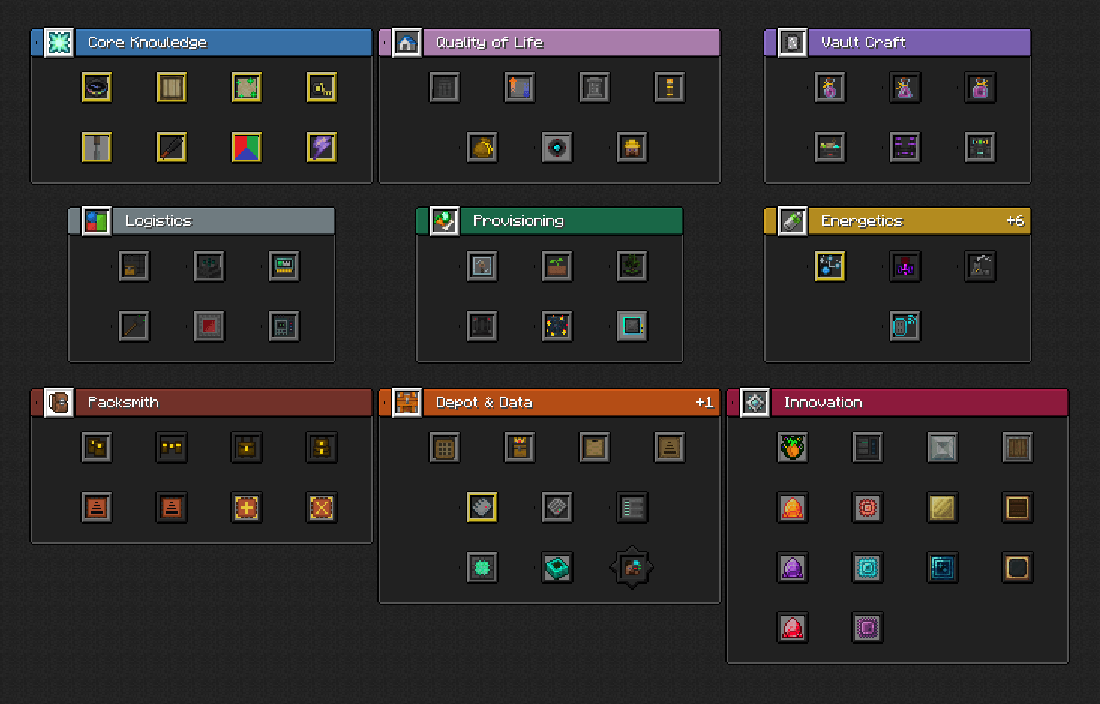Choose the potted sapling research in Provisioning
Image resolution: width=1100 pixels, height=704 pixels.
(x=557, y=266)
